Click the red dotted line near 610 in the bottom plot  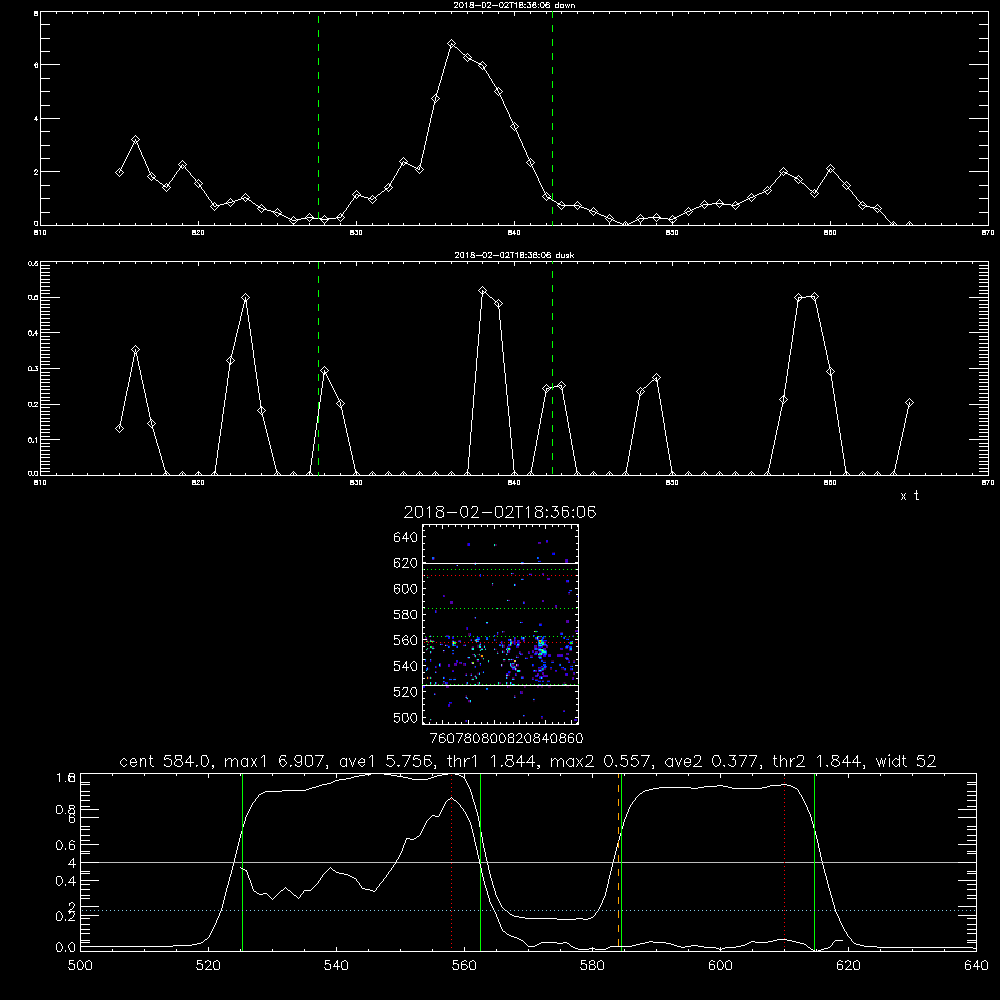click(784, 862)
